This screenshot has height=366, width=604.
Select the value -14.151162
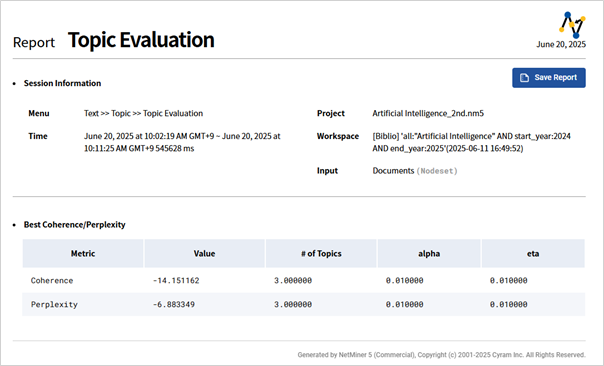click(176, 280)
